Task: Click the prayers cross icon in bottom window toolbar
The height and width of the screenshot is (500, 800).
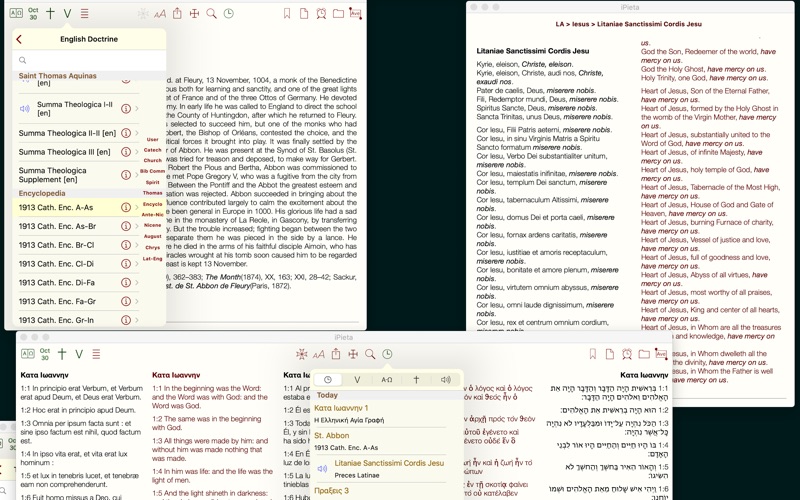Action: pyautogui.click(x=62, y=354)
